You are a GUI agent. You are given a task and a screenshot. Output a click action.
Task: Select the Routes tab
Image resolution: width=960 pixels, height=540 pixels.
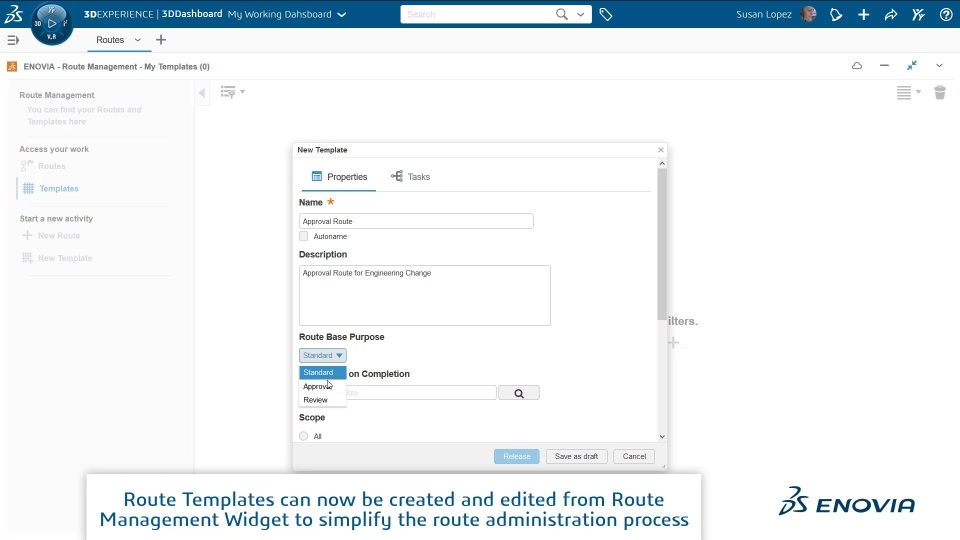[x=110, y=40]
